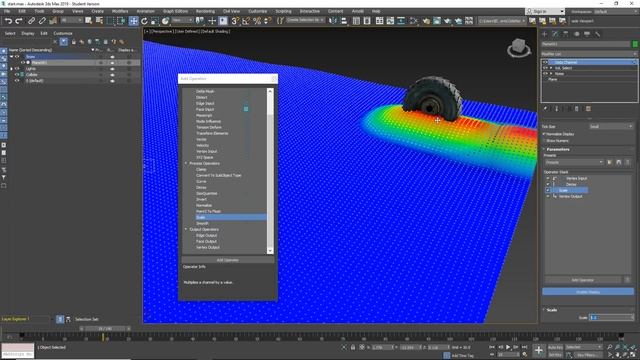Open the Utilities tab wrench icon

tap(598, 34)
